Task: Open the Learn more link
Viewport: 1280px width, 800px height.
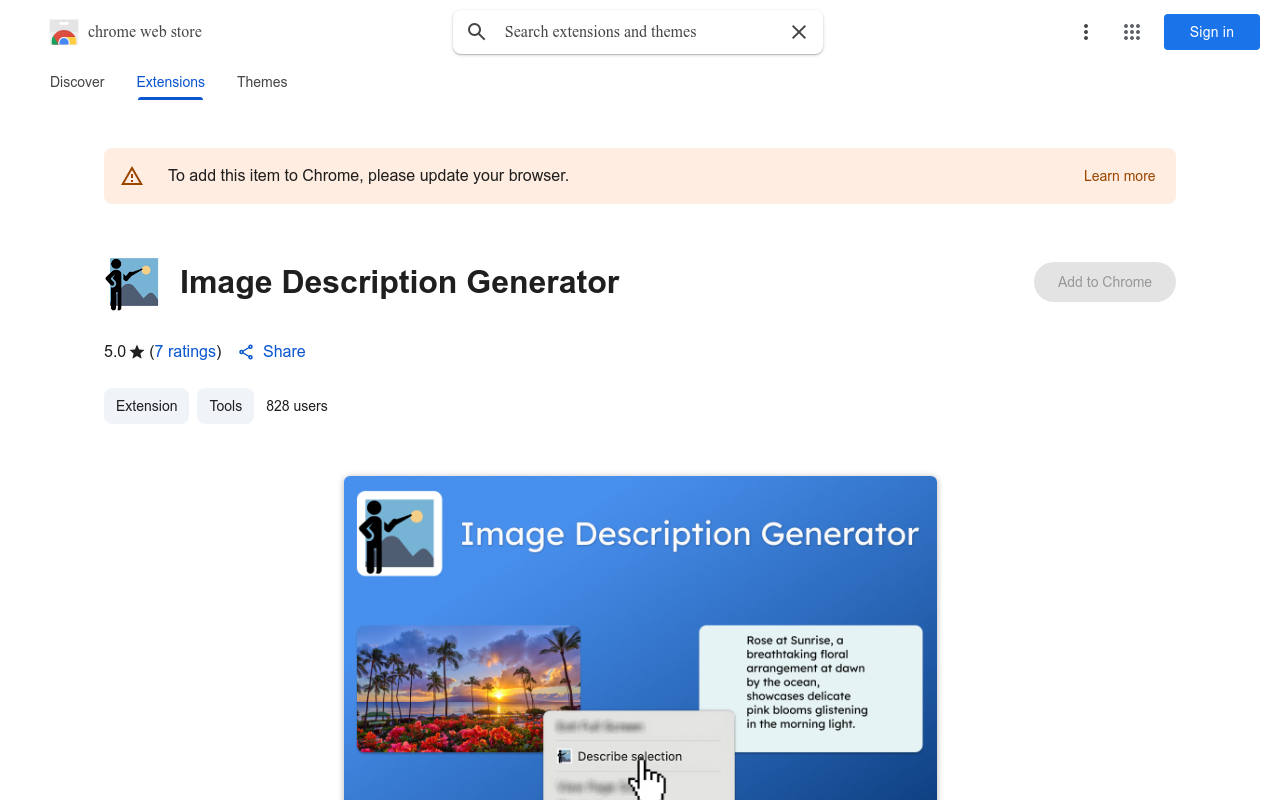Action: pos(1119,176)
